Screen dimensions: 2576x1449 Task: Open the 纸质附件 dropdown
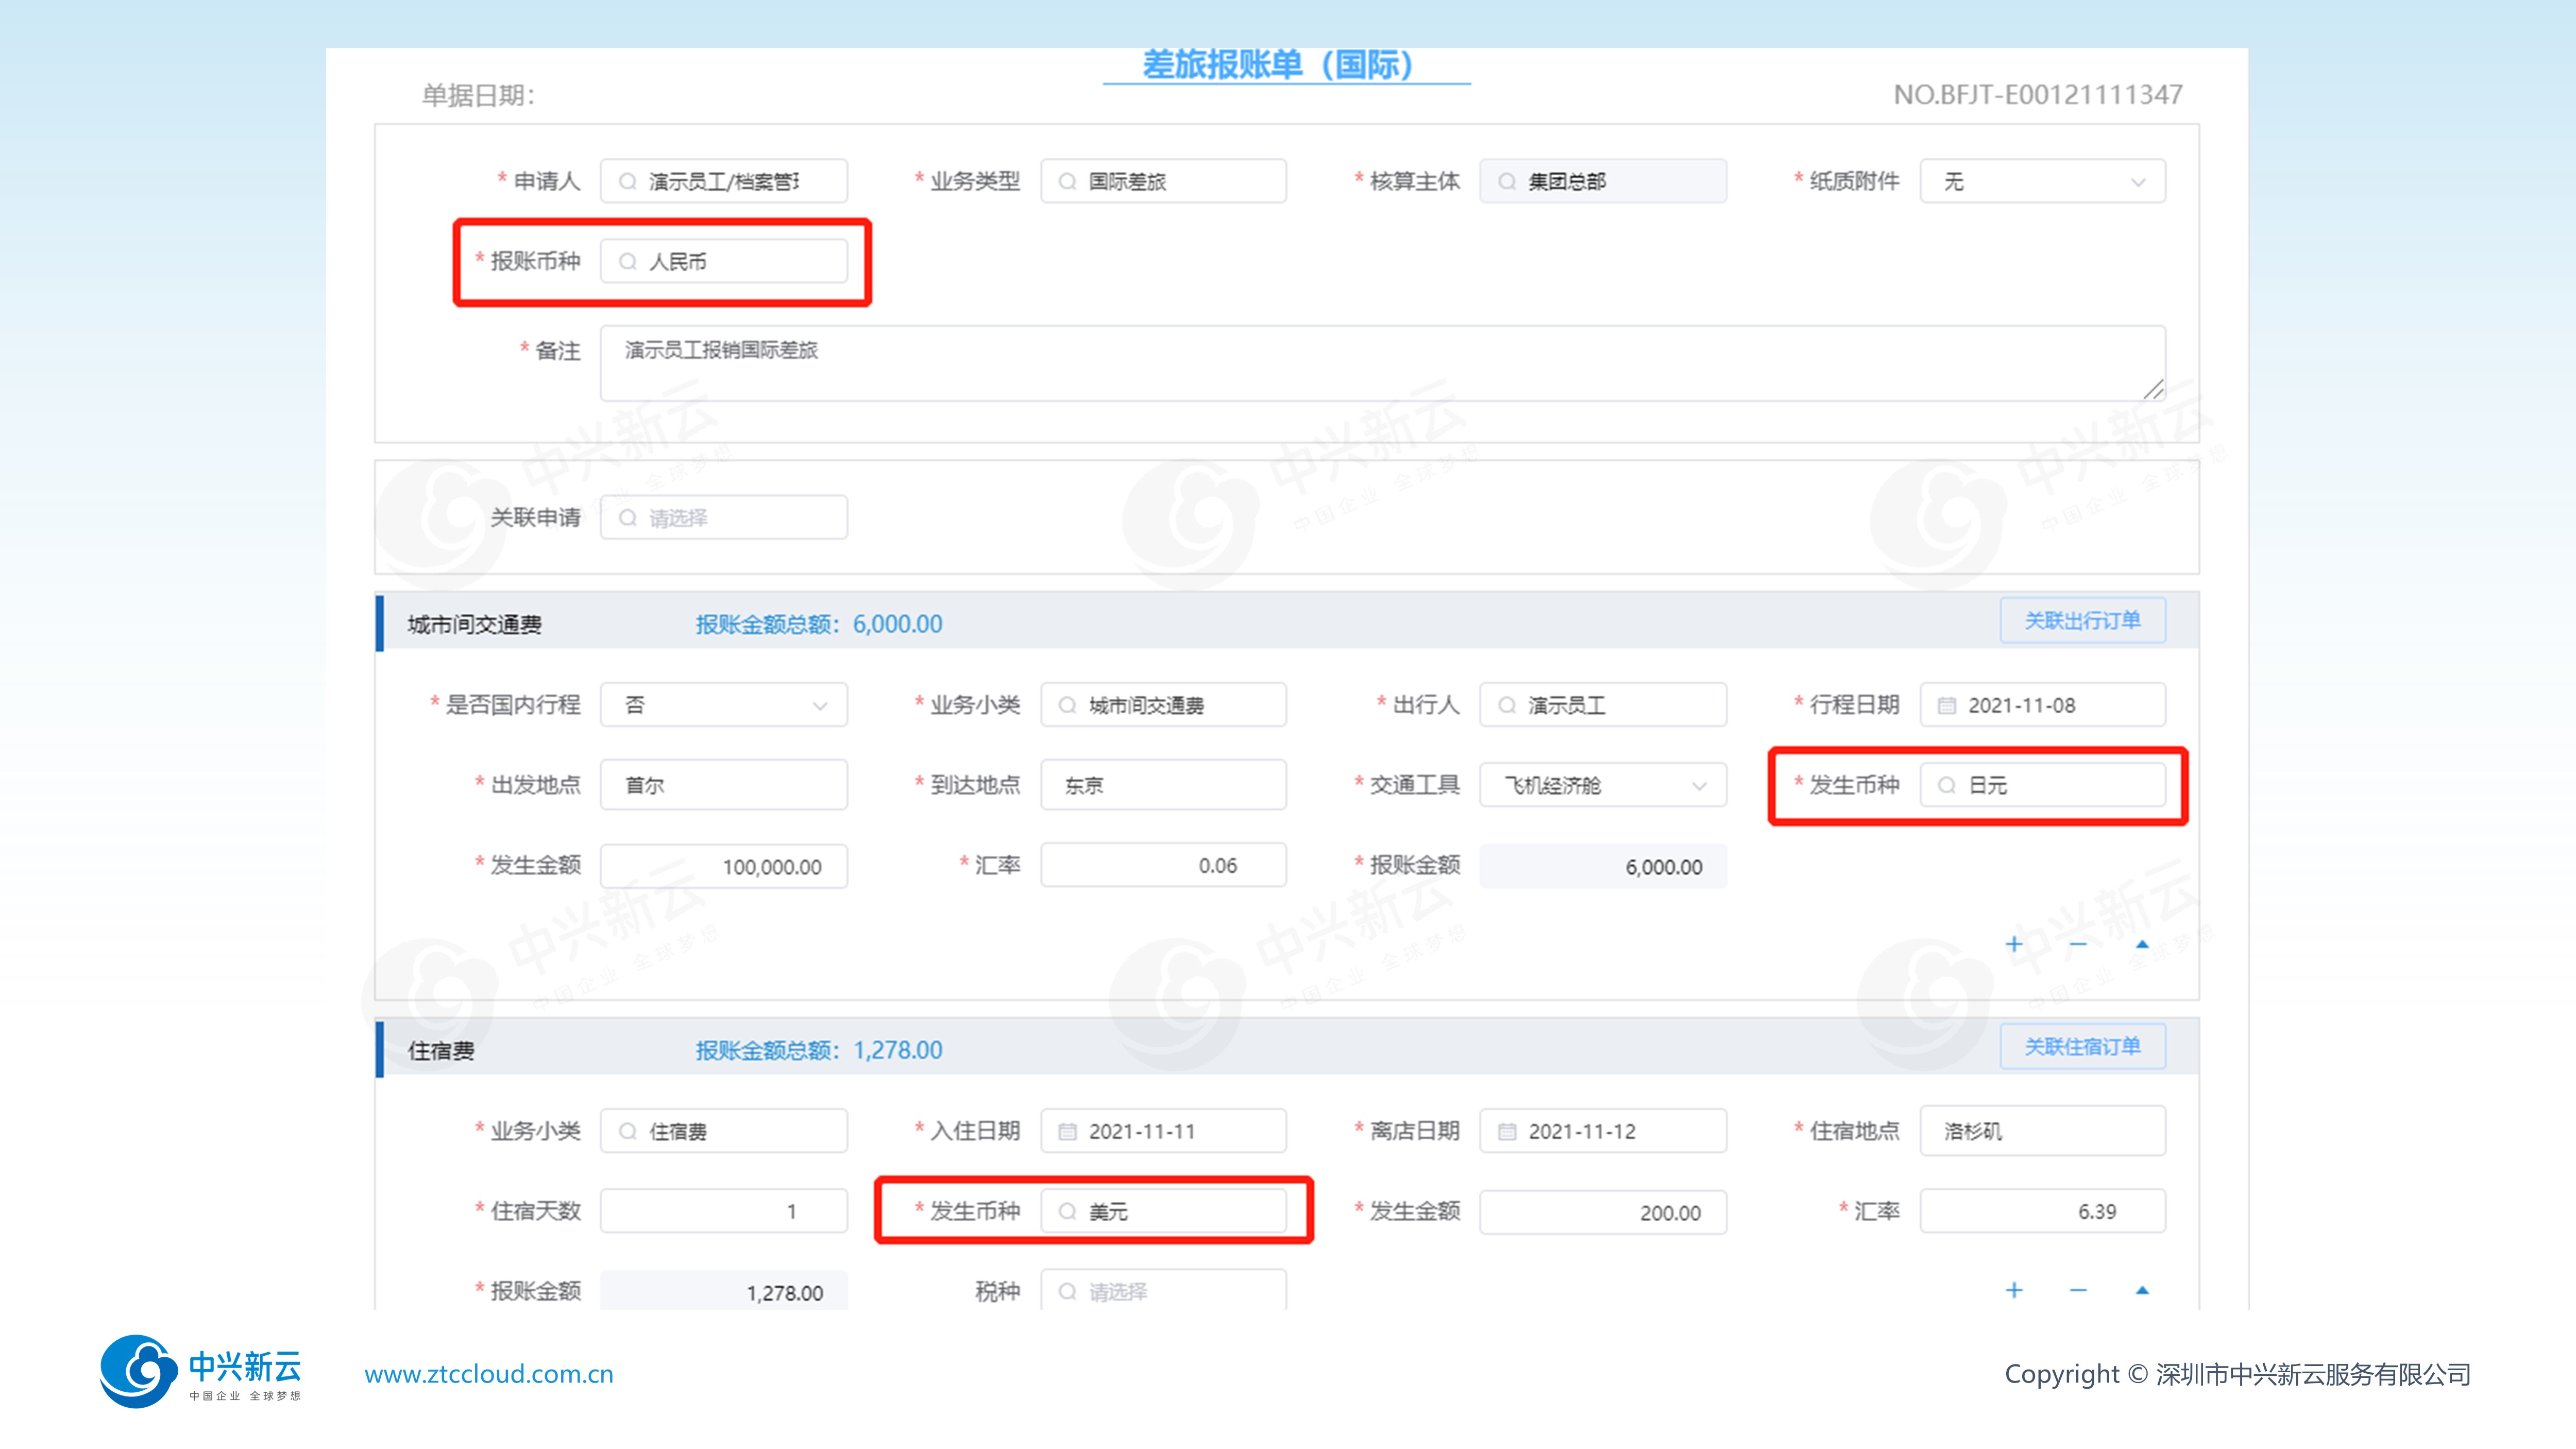(2042, 182)
